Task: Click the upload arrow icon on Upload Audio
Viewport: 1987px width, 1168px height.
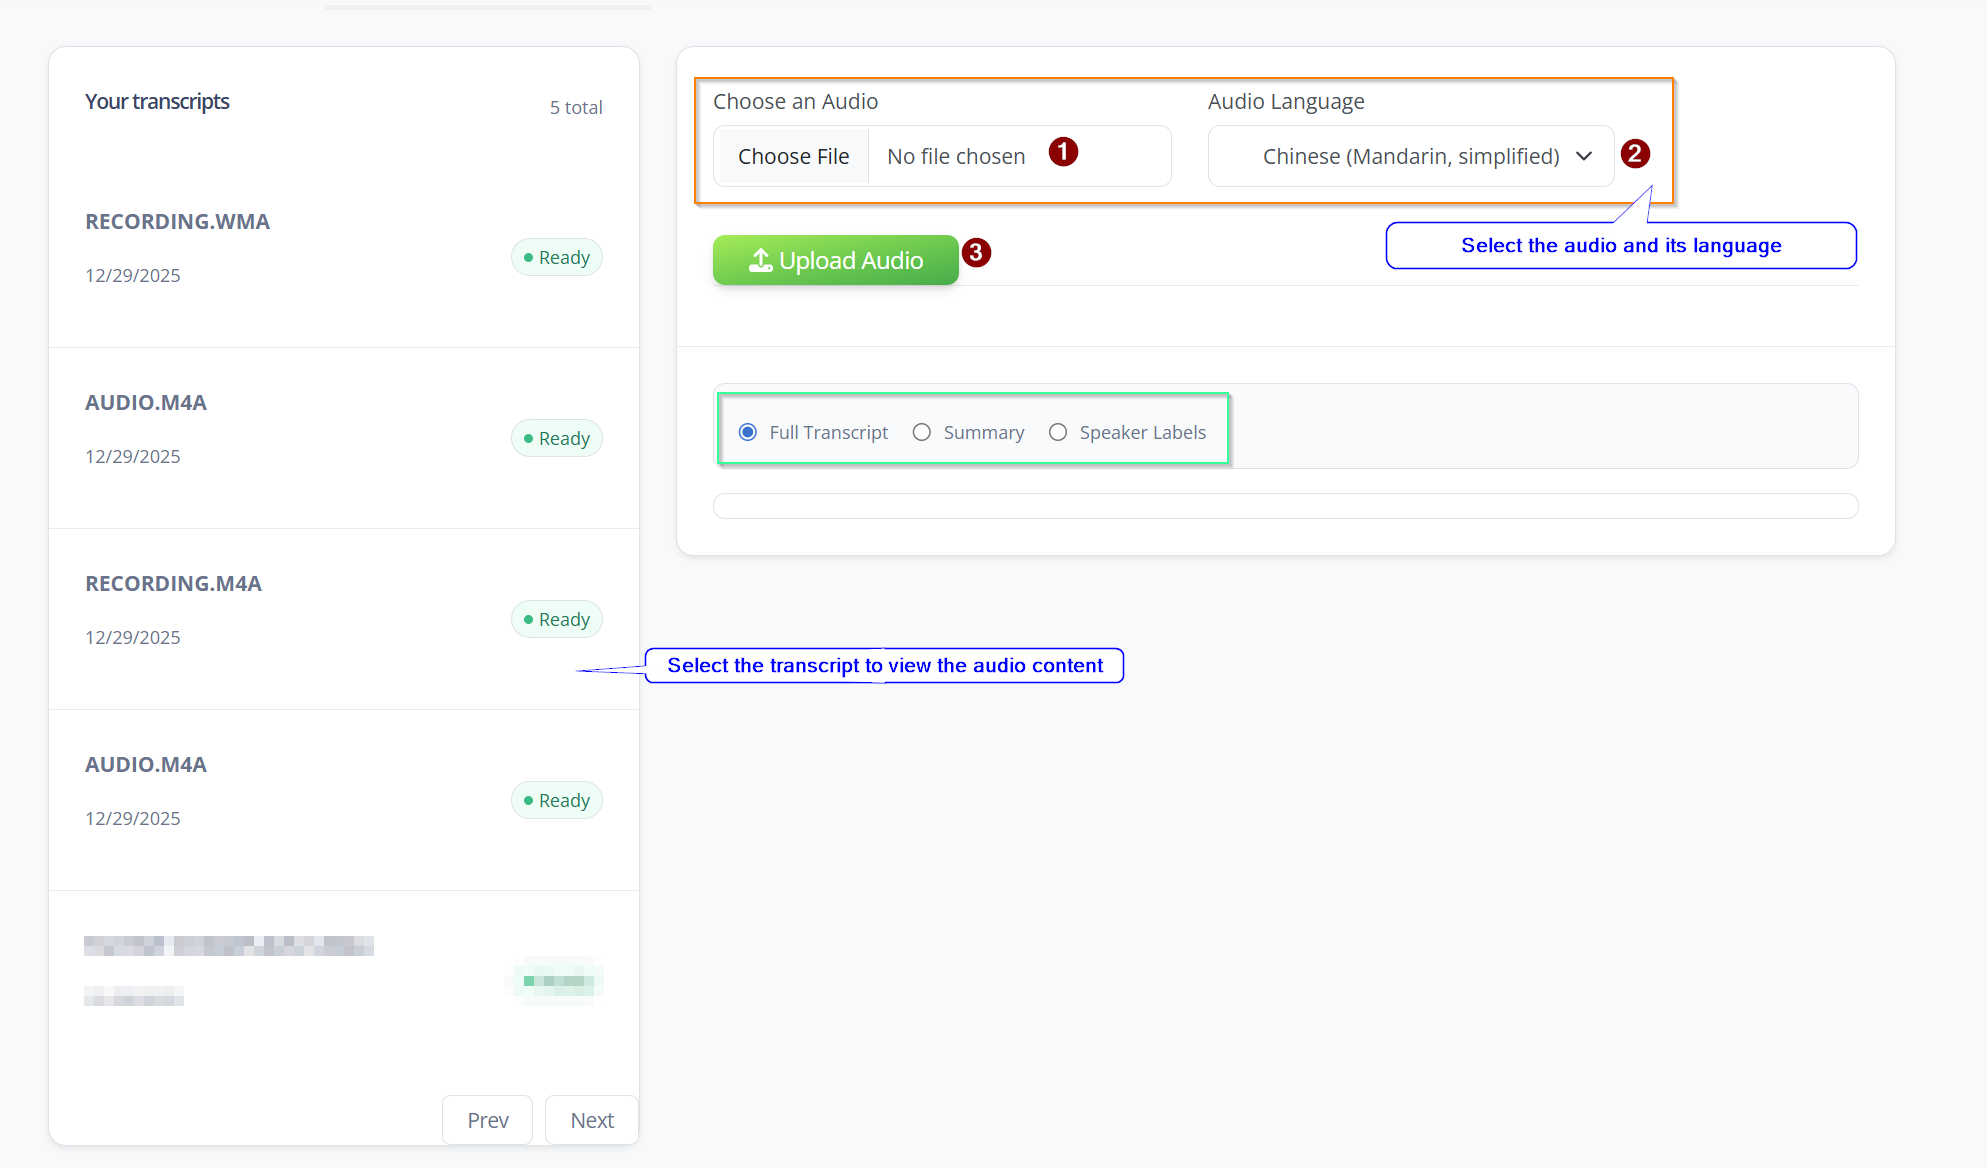Action: click(x=761, y=260)
